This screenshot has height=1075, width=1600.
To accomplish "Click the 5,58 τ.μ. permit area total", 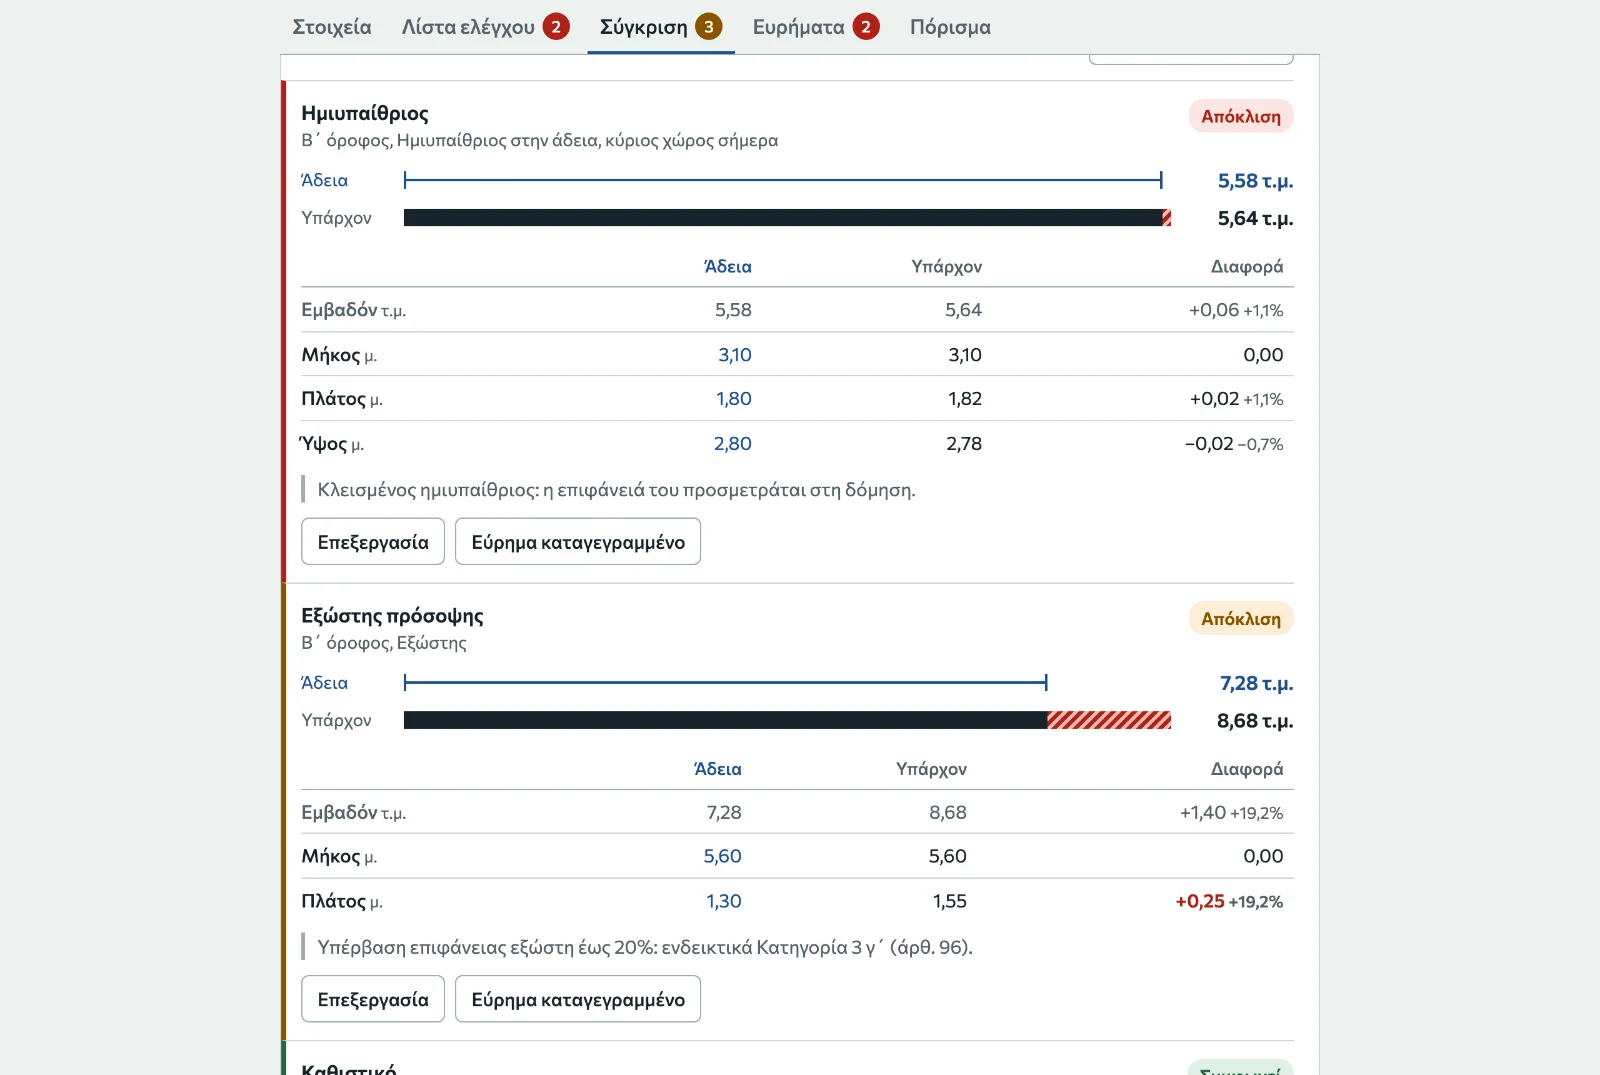I will (1255, 181).
